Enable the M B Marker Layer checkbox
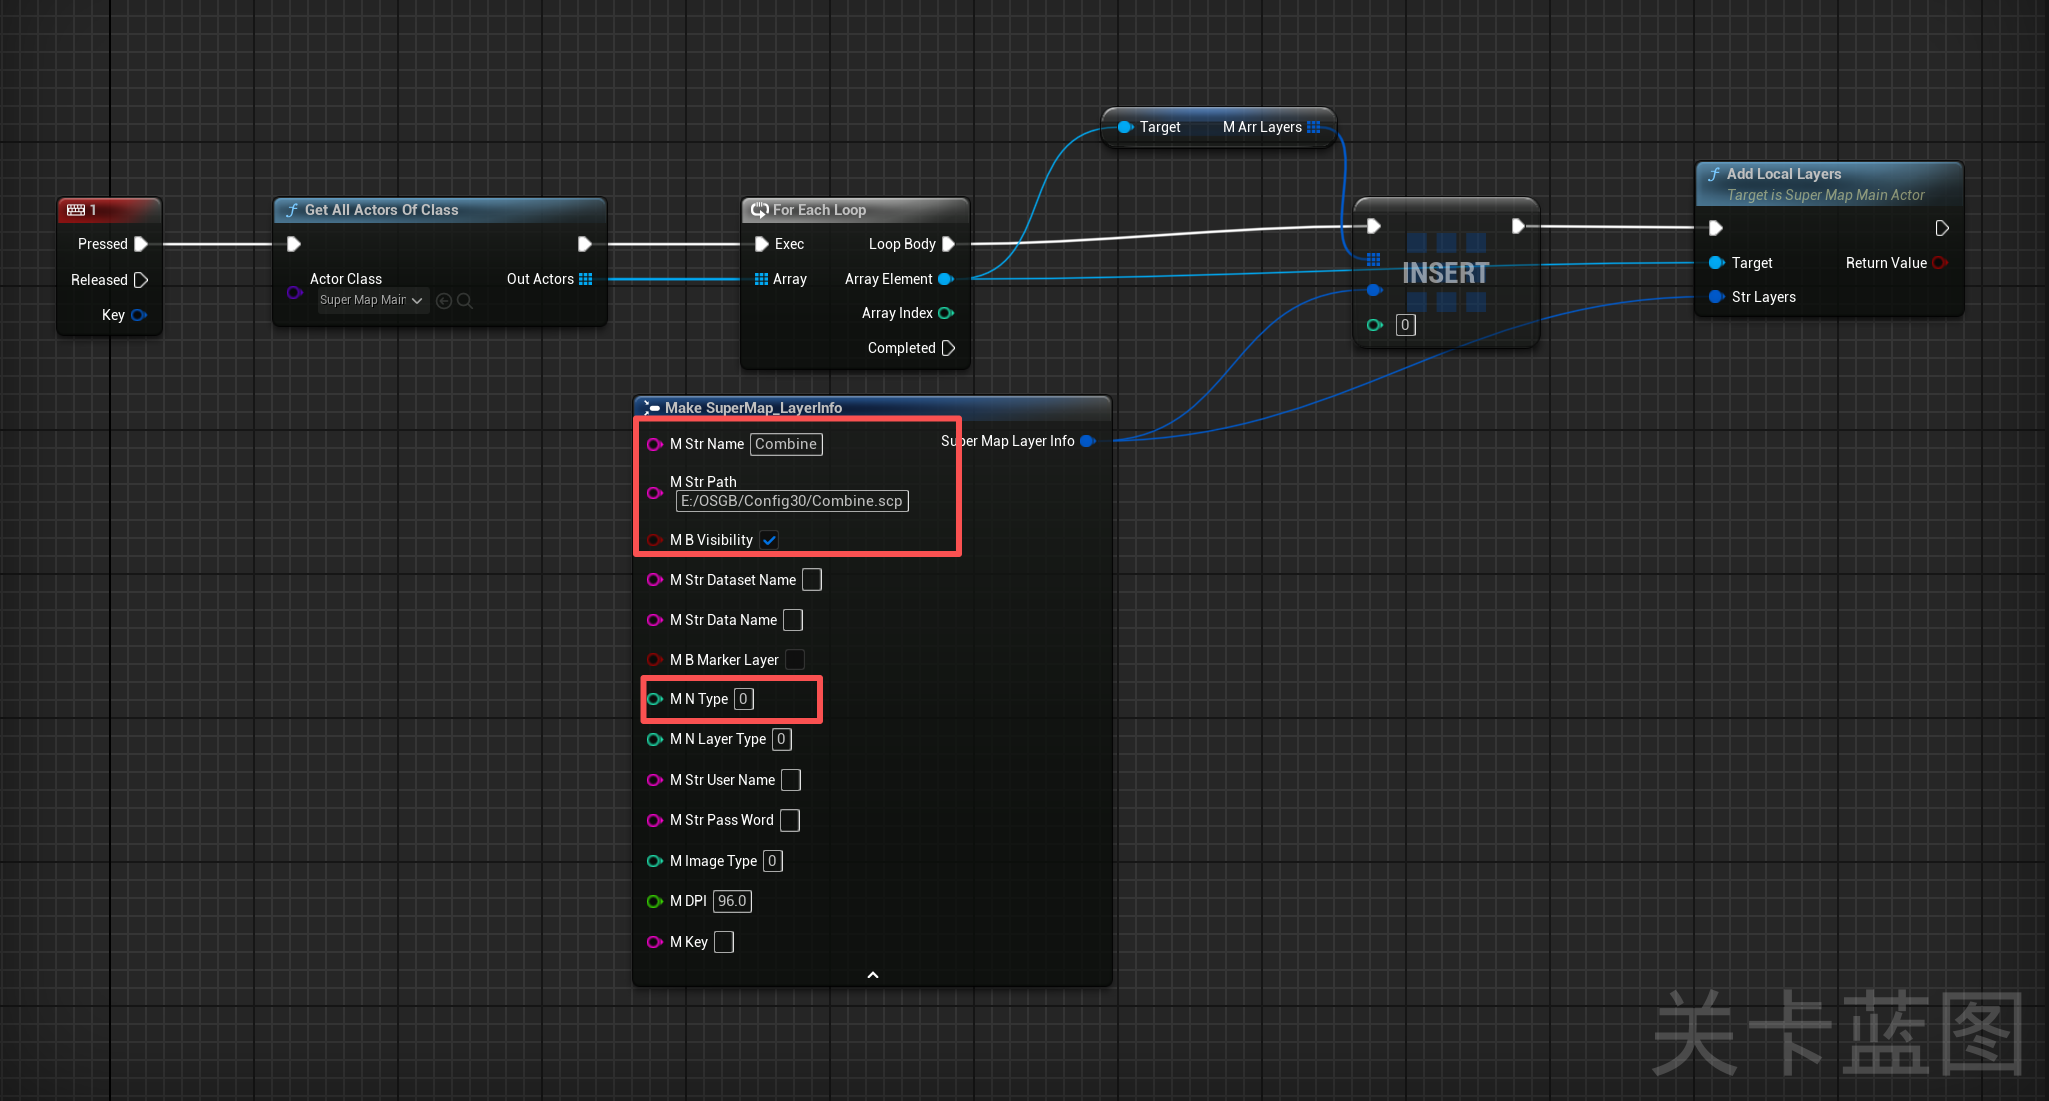The height and width of the screenshot is (1101, 2049). pyautogui.click(x=795, y=660)
